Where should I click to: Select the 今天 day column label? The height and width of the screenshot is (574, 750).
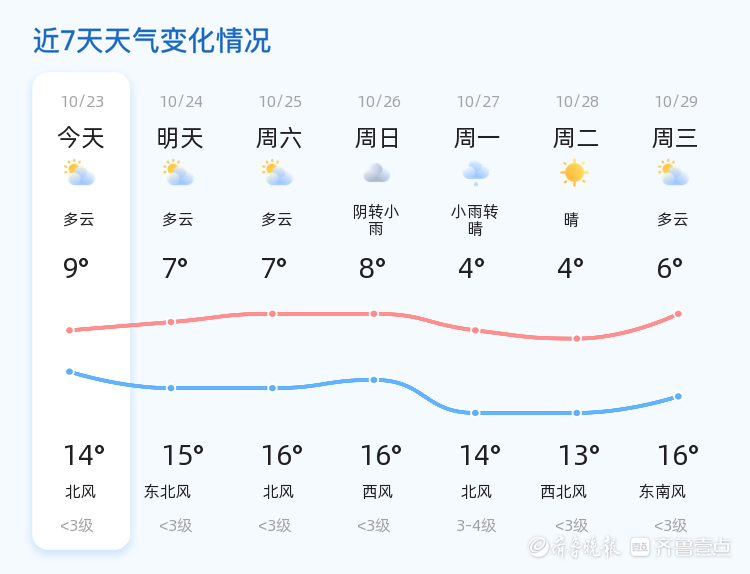click(81, 138)
